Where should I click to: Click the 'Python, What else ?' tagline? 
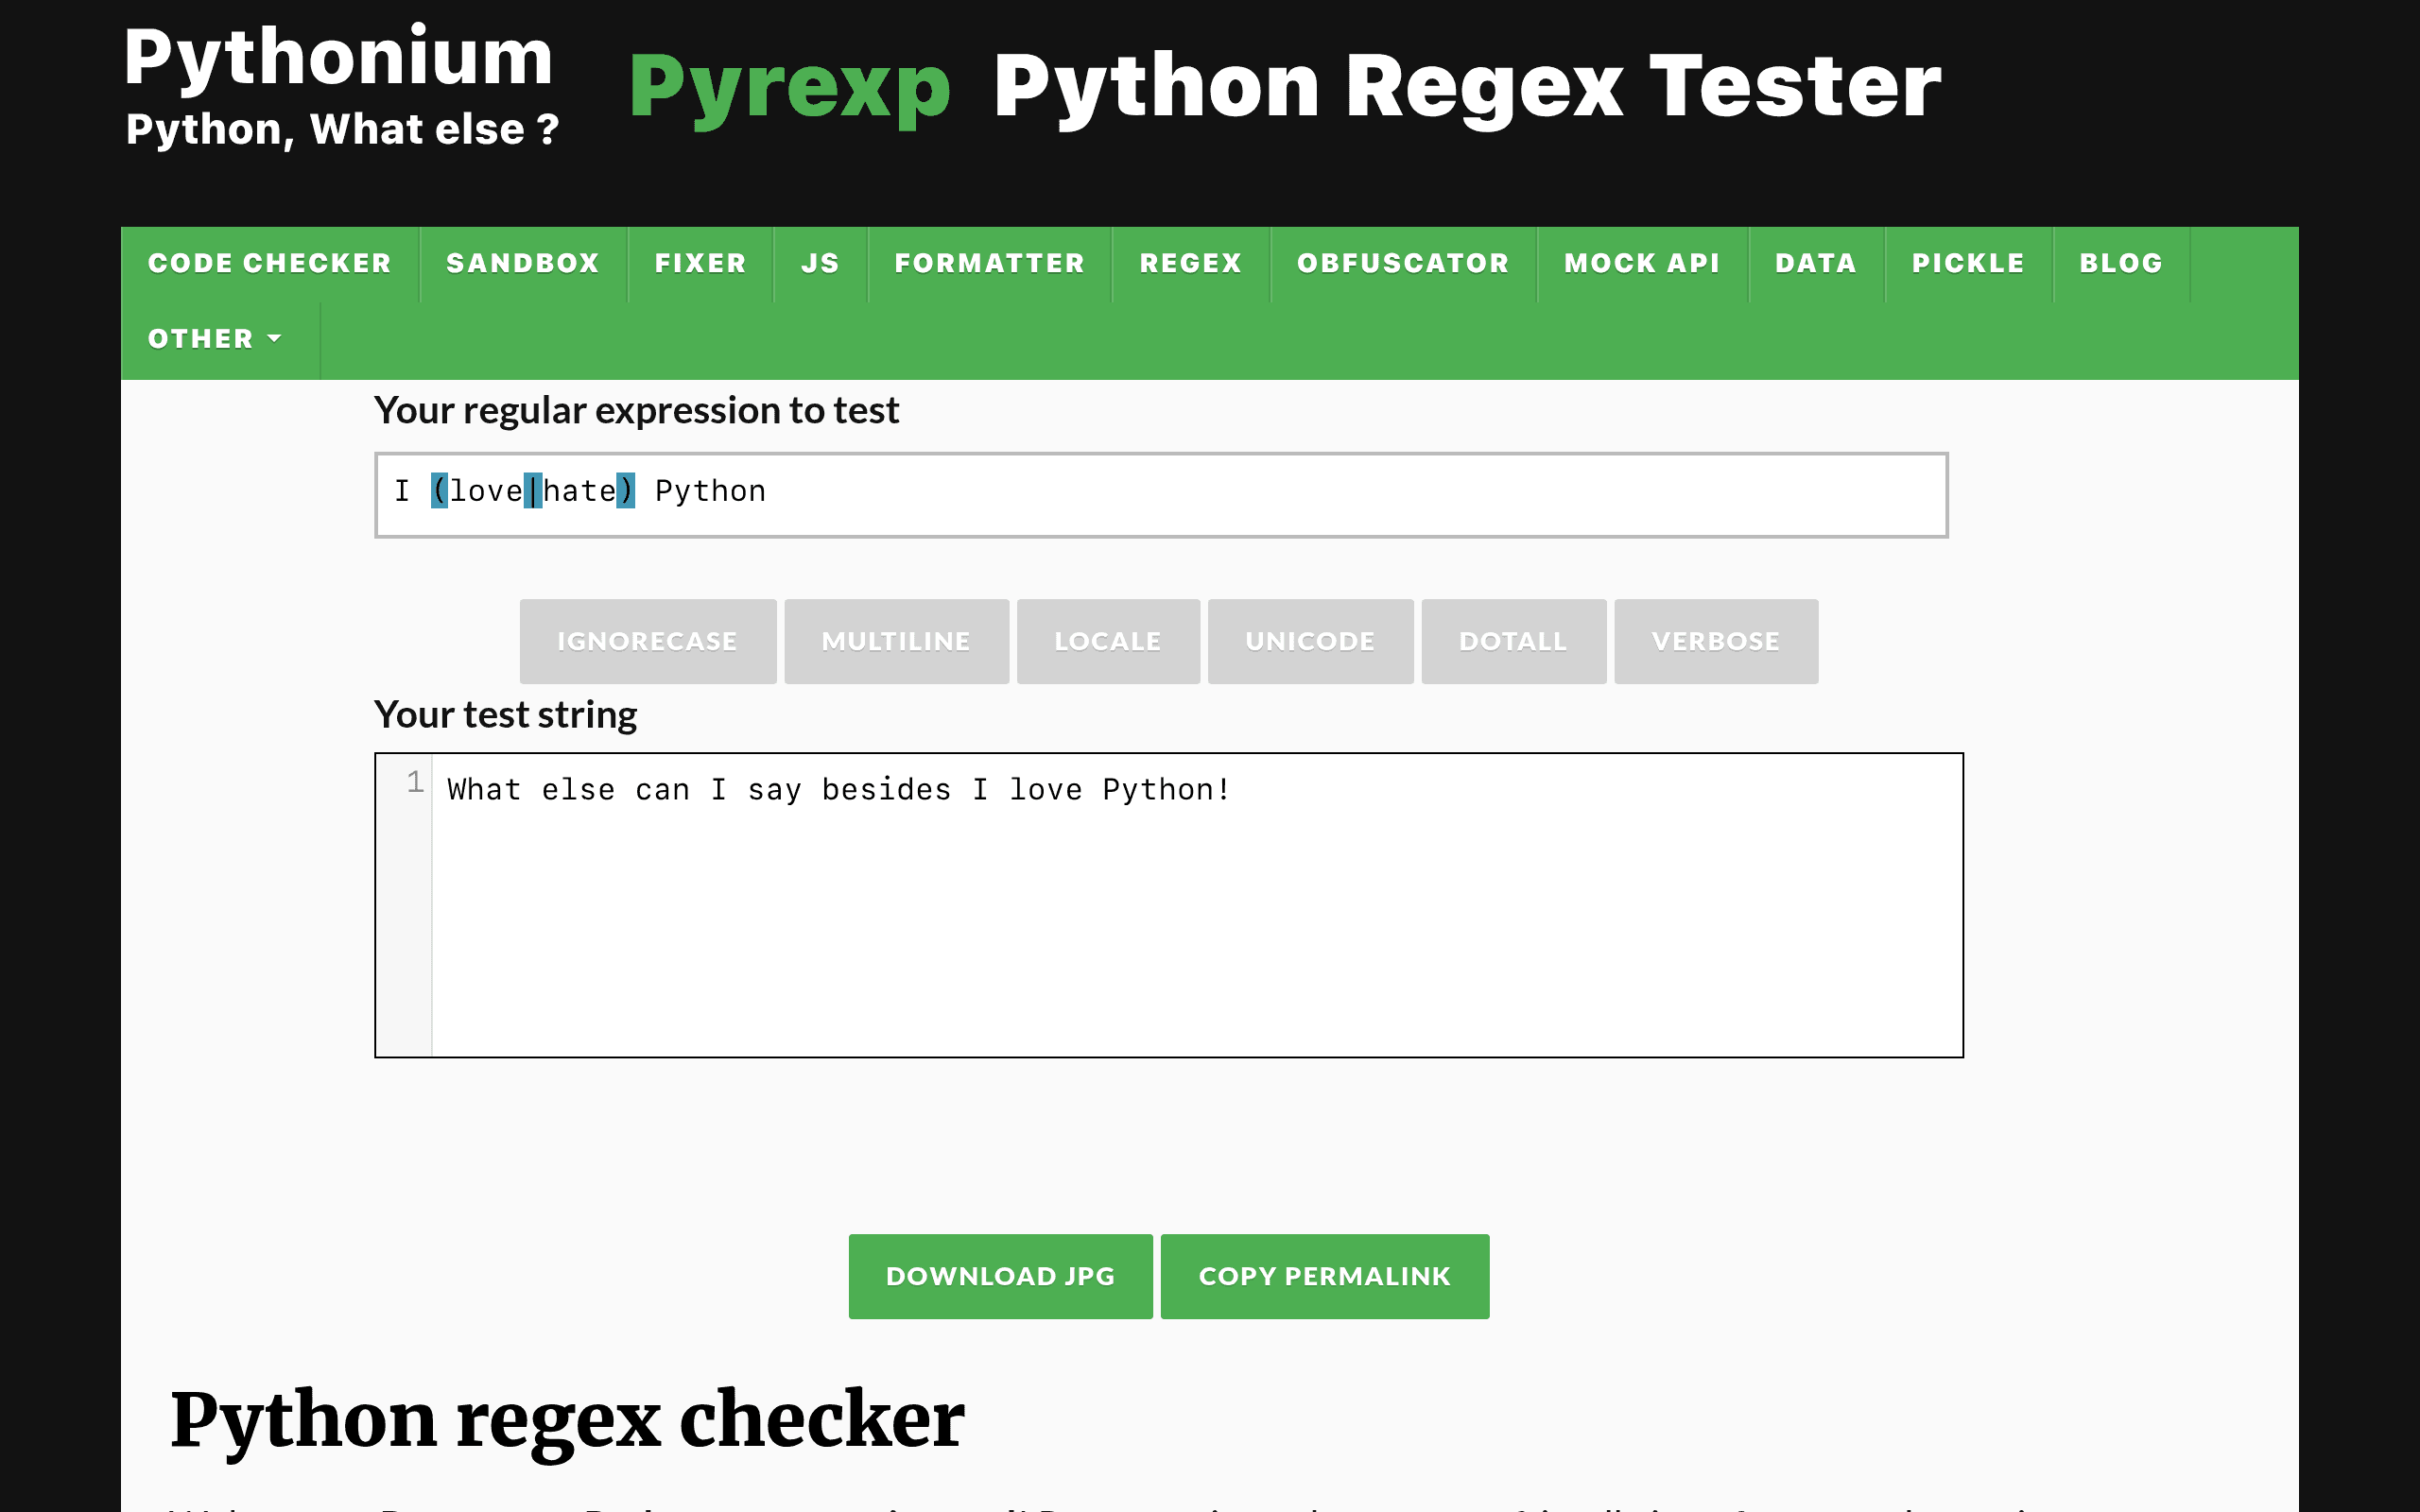click(x=342, y=130)
